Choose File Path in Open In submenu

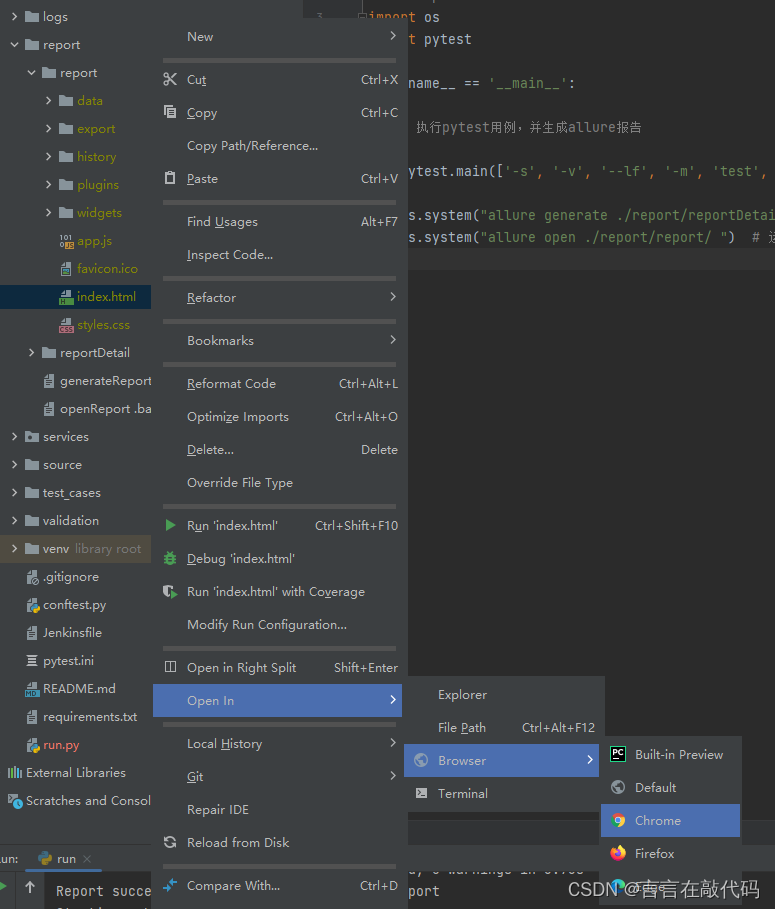(x=502, y=728)
